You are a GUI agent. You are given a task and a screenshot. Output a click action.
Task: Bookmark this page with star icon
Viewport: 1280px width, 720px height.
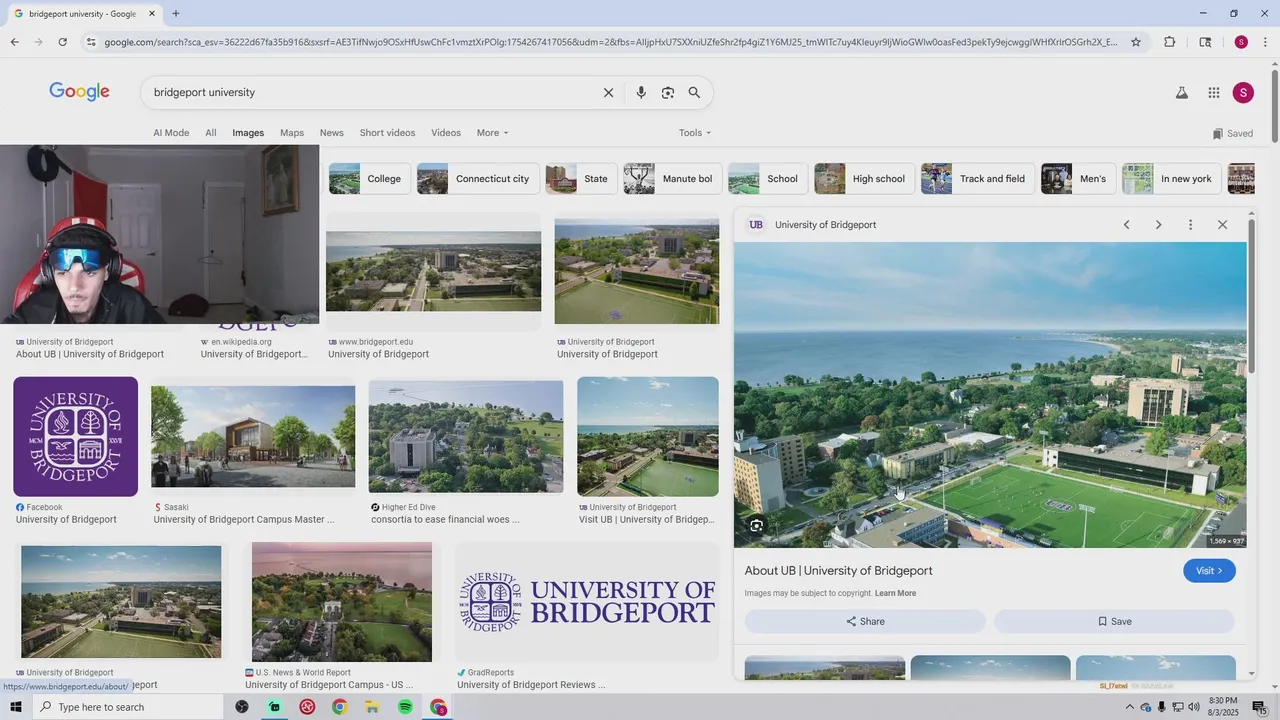tap(1136, 42)
